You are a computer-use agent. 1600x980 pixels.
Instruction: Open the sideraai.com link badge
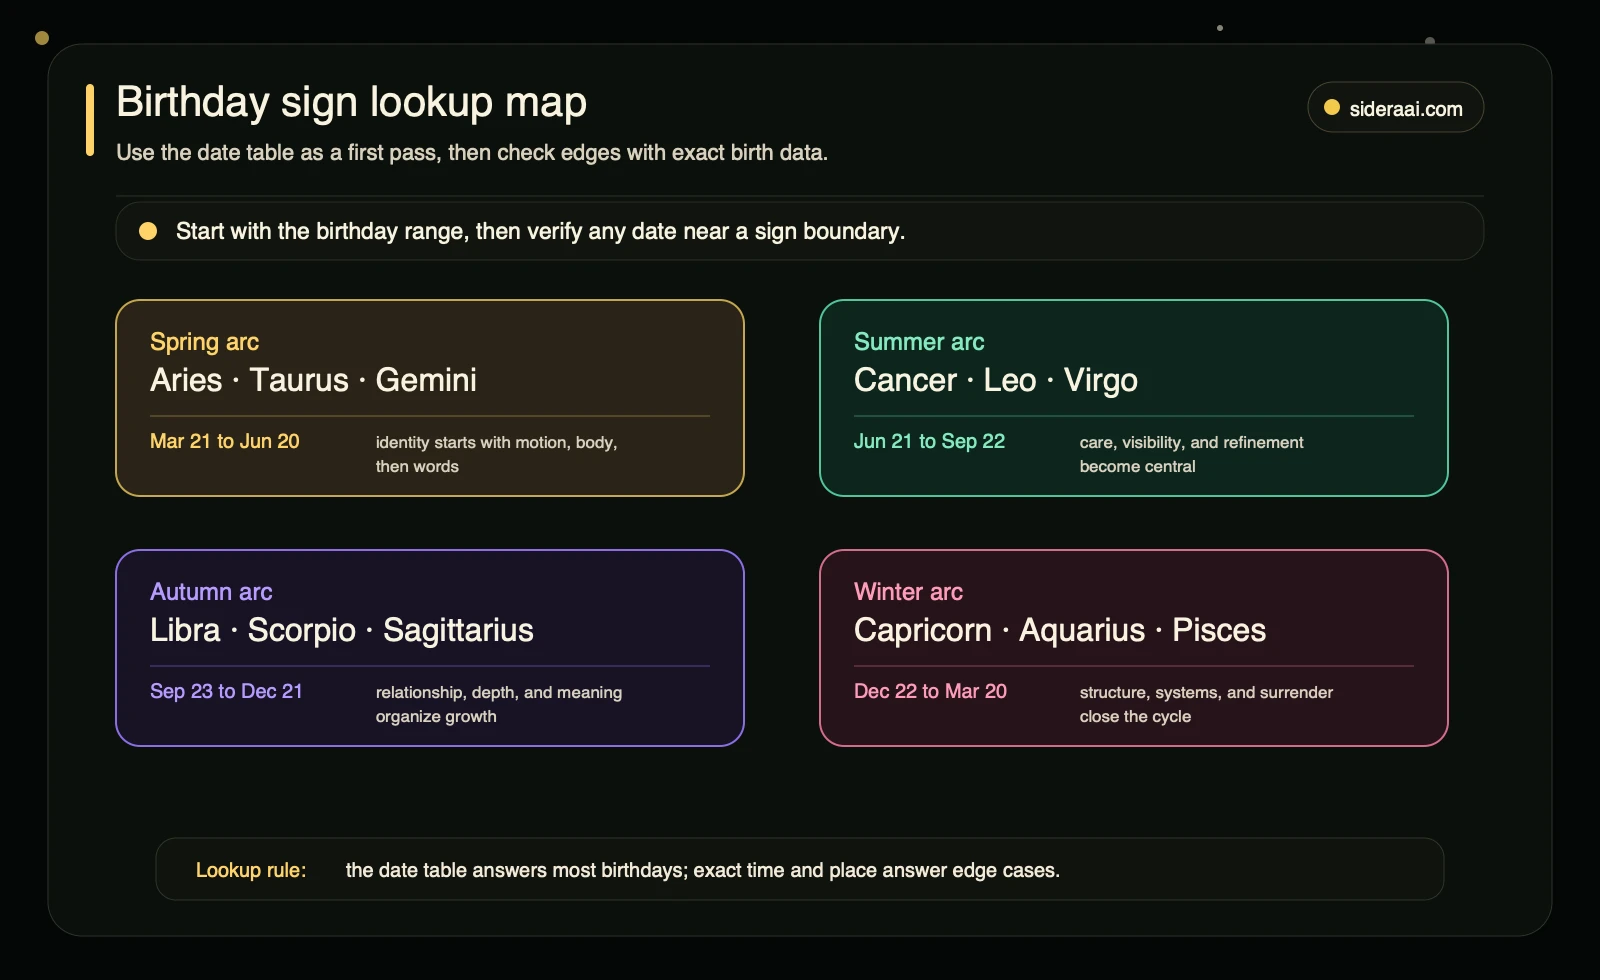(1395, 107)
